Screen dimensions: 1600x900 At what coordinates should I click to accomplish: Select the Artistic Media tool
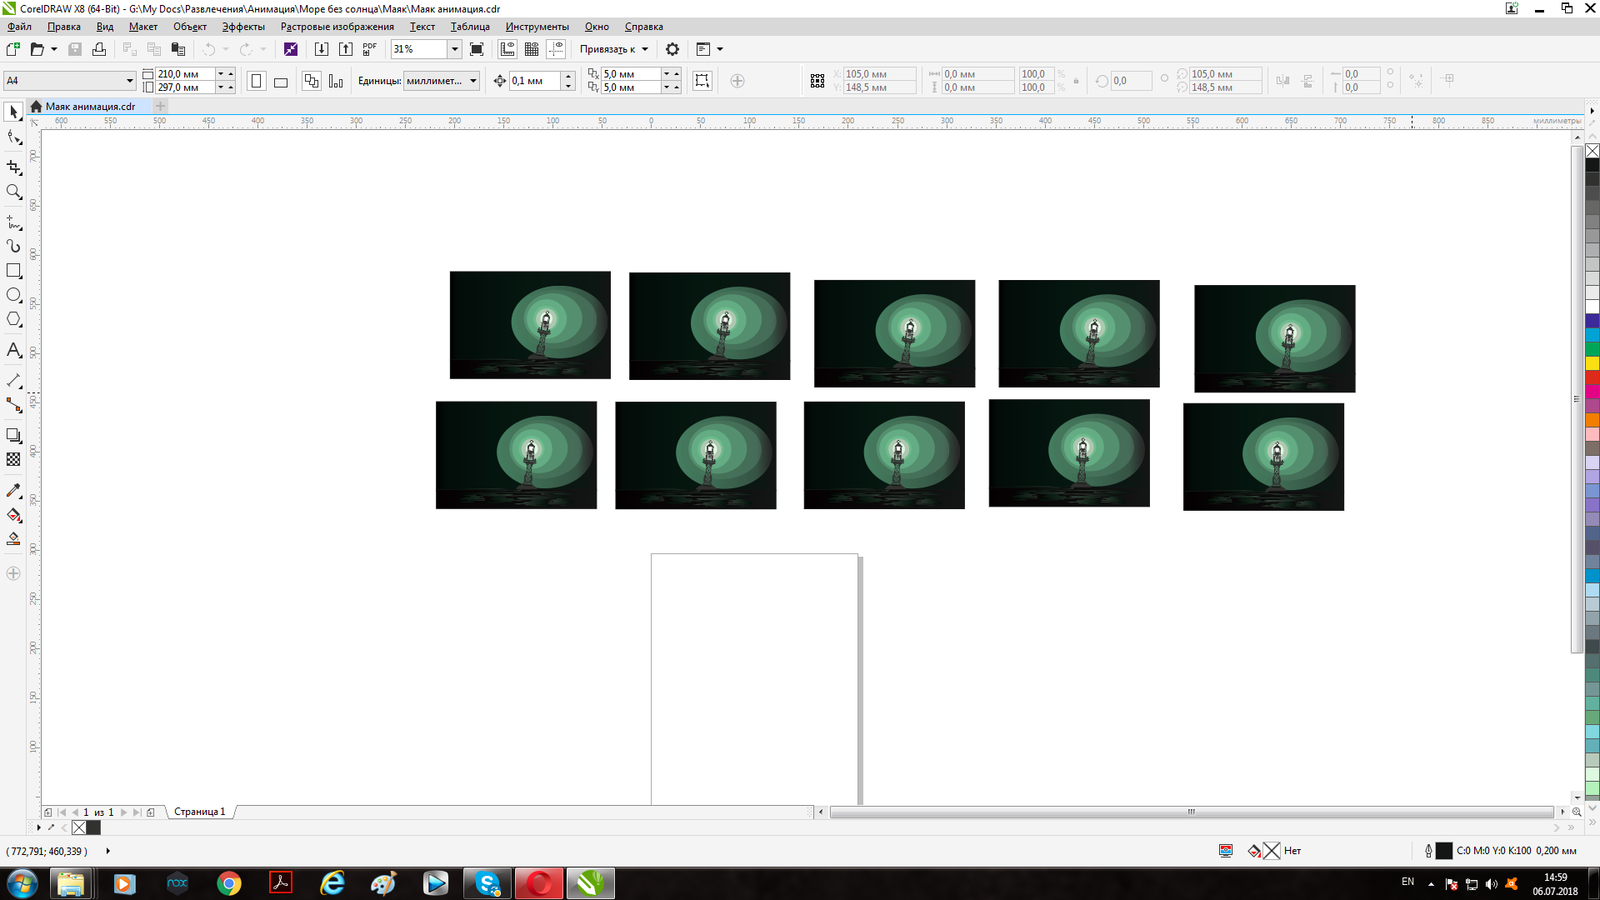coord(14,246)
